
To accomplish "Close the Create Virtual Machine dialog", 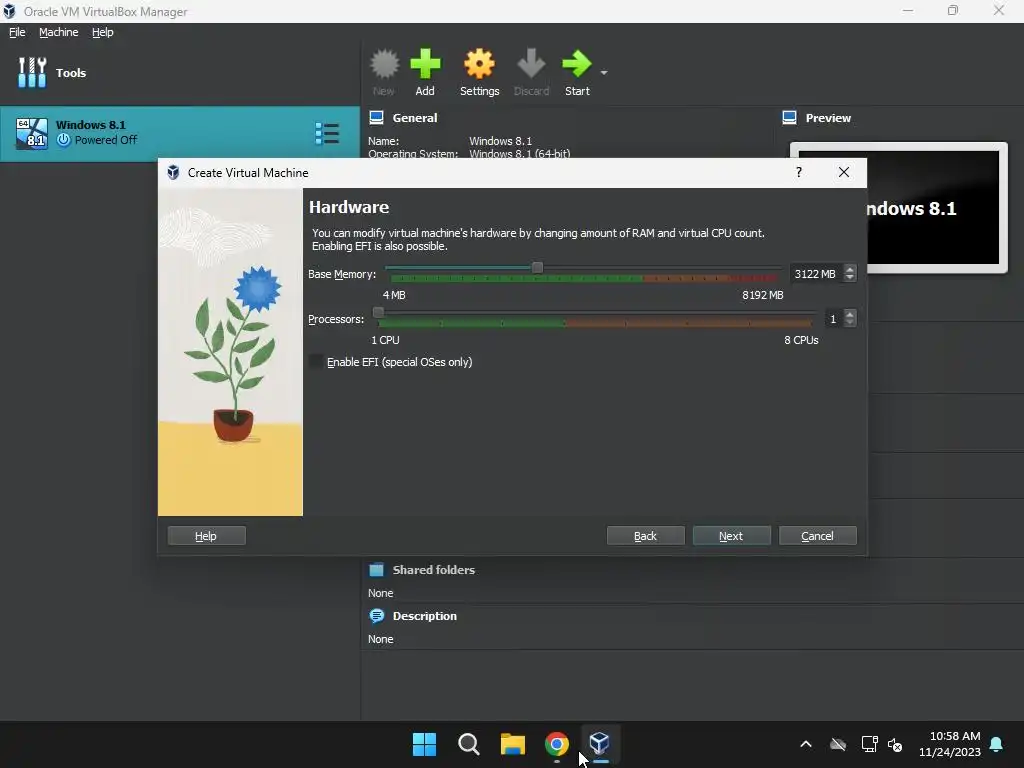I will coord(844,172).
